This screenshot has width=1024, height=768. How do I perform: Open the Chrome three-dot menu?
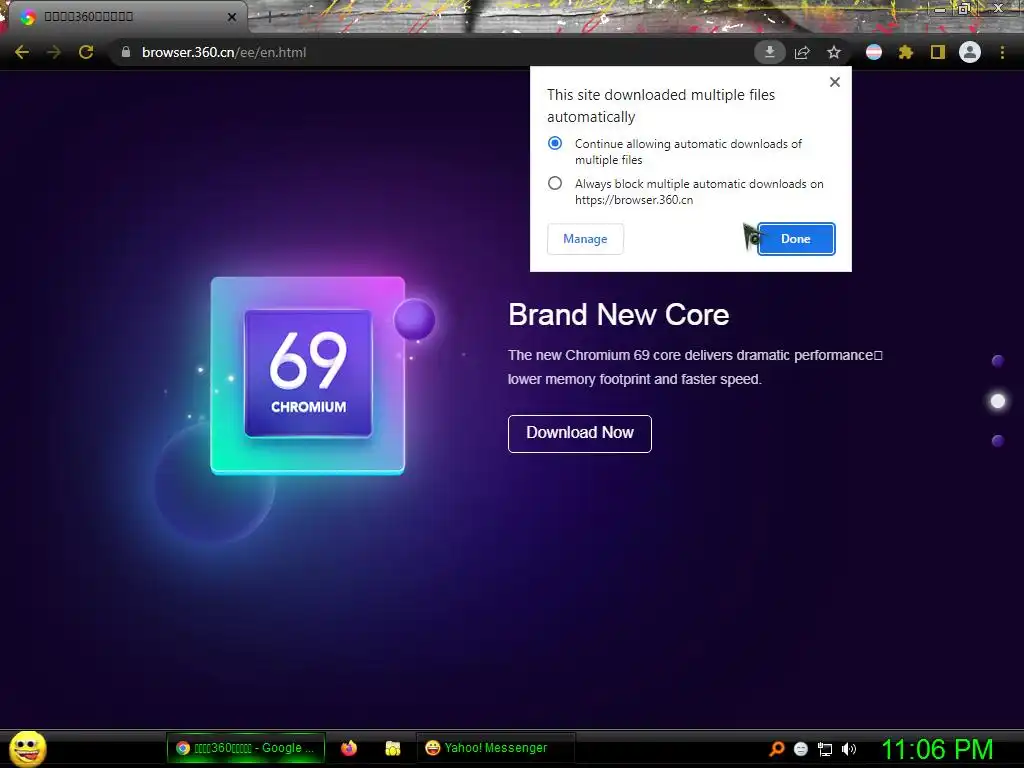tap(1002, 52)
